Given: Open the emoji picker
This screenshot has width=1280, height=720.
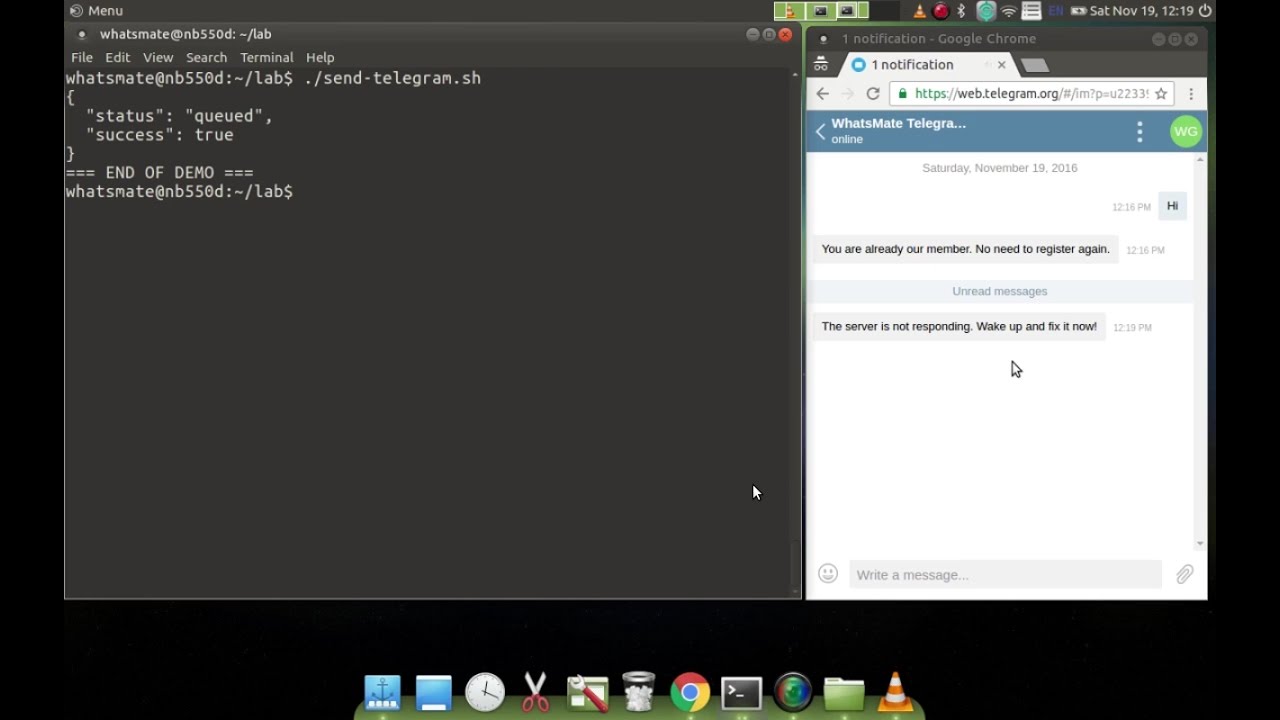Looking at the screenshot, I should (827, 574).
